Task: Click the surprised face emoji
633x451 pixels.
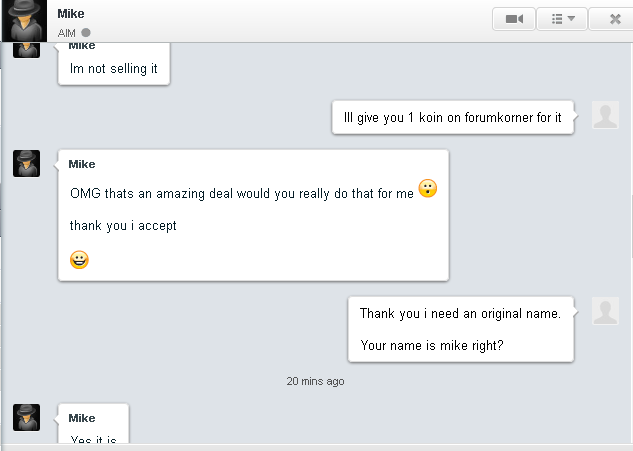Action: coord(428,189)
